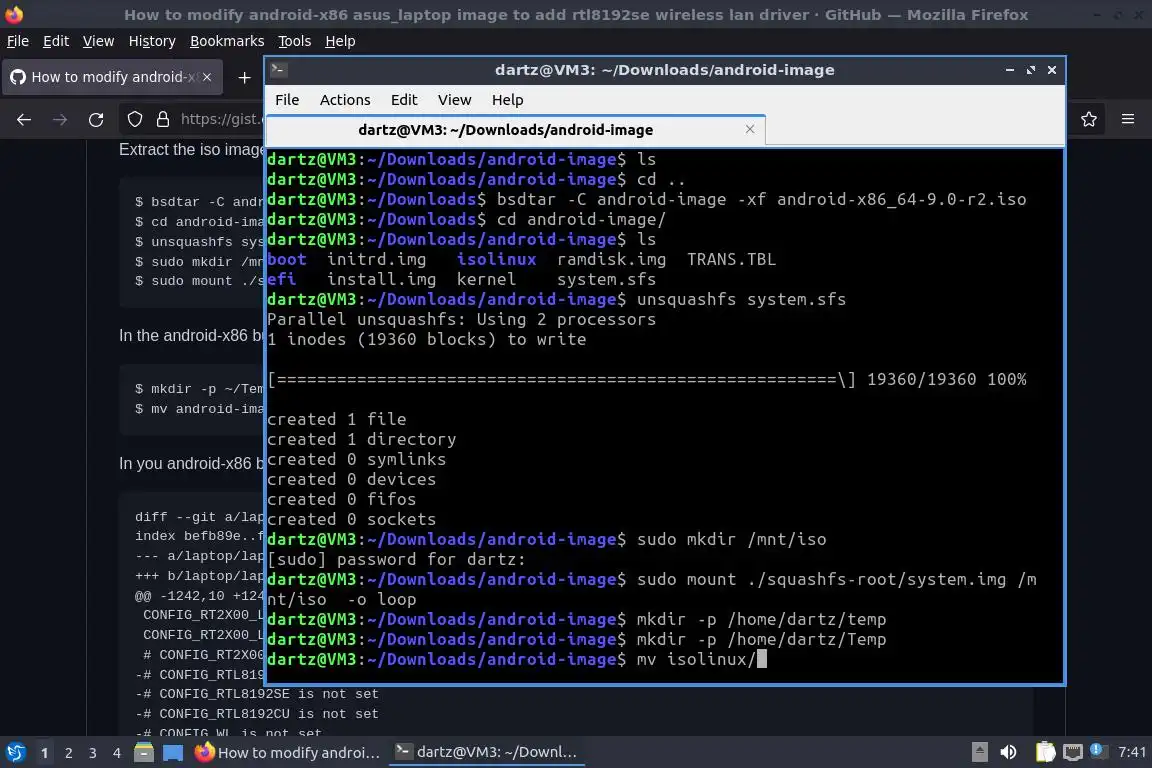Reload the Firefox page
The image size is (1152, 768).
point(96,119)
